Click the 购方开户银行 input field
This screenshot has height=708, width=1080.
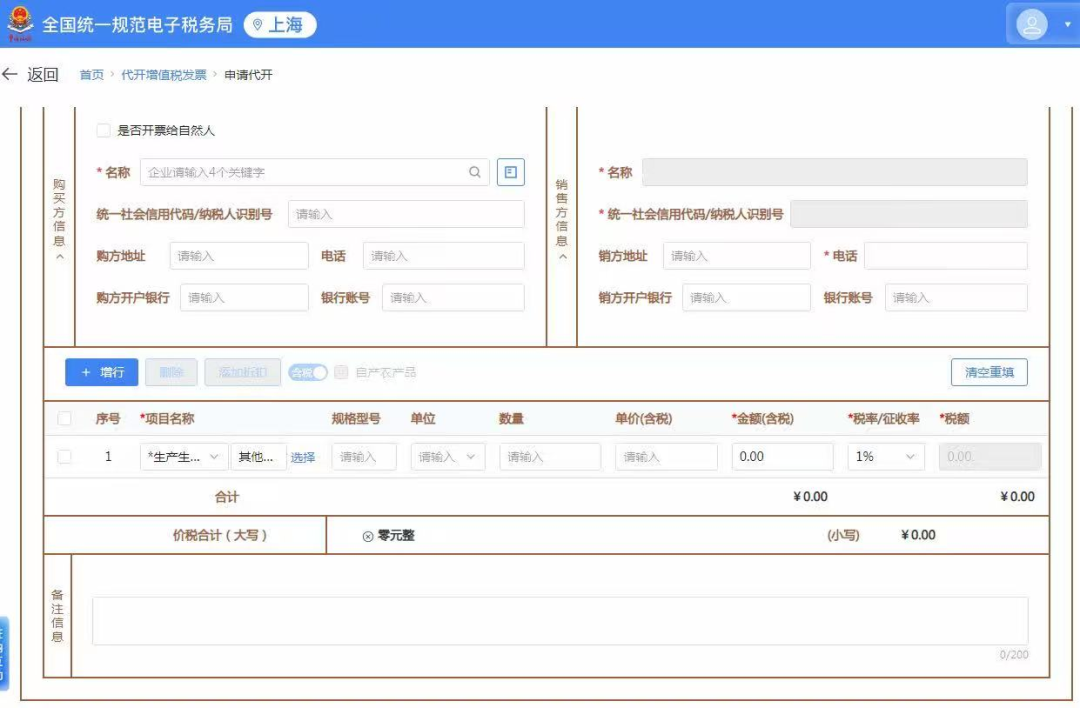(x=244, y=298)
